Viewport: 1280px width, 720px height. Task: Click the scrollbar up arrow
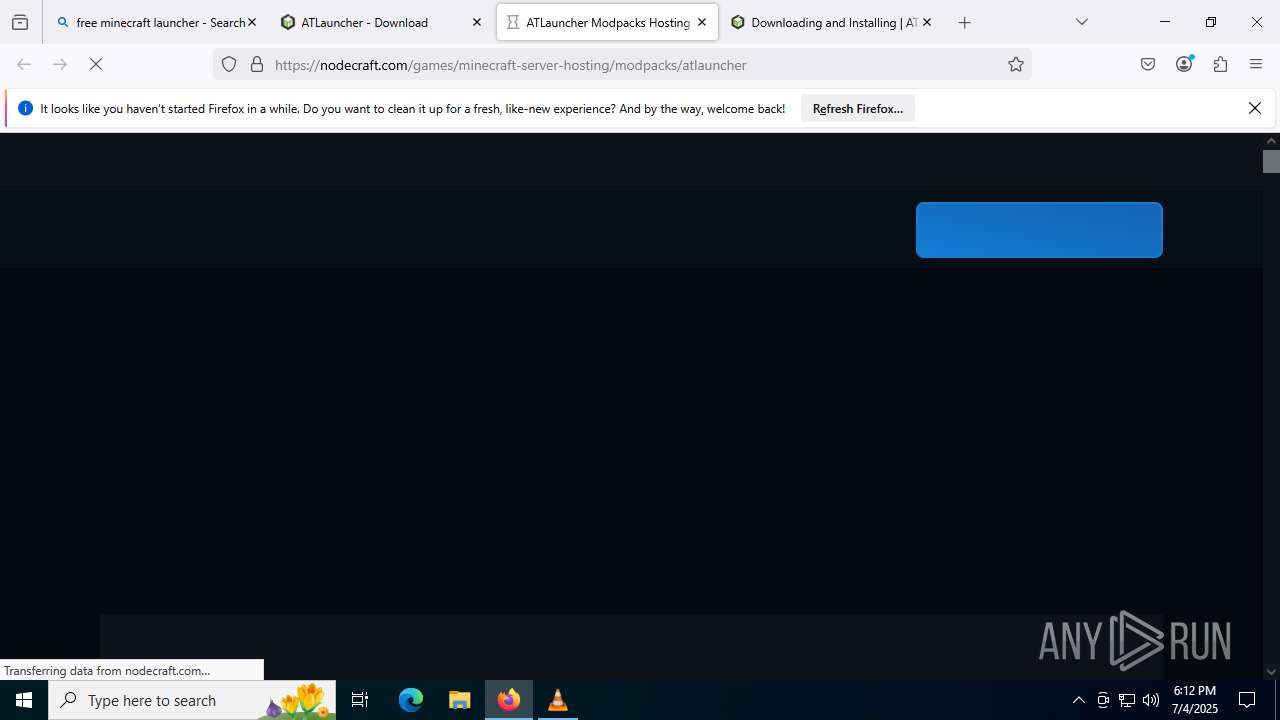1271,141
